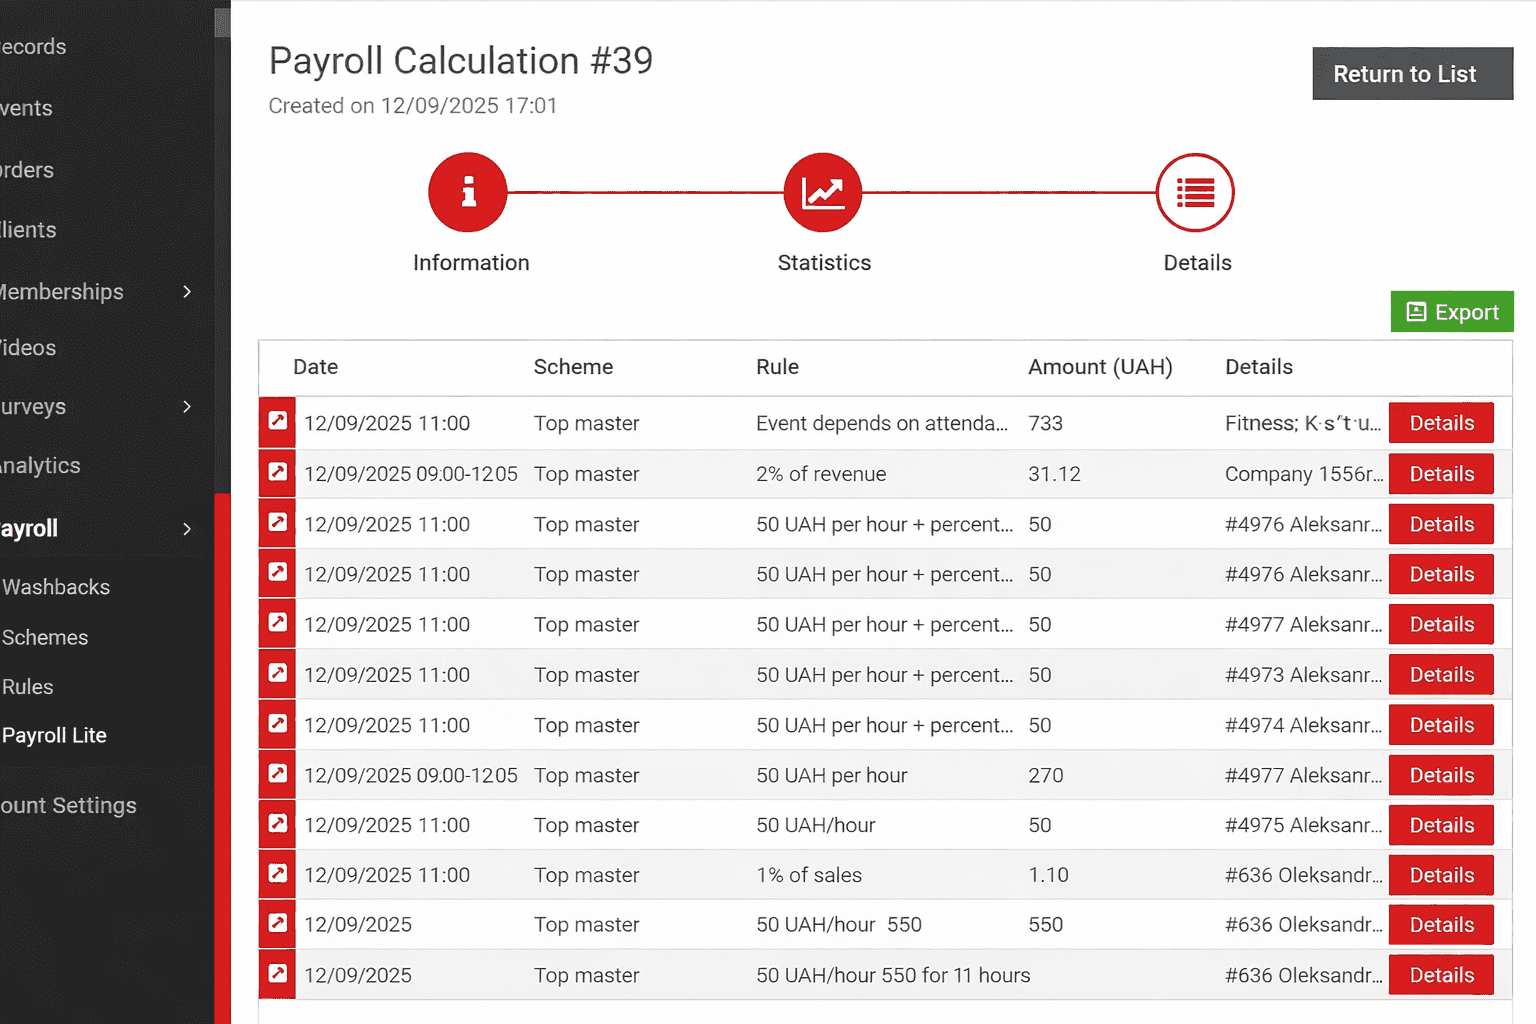Open the 733 UAH row's red arrow icon

click(277, 422)
